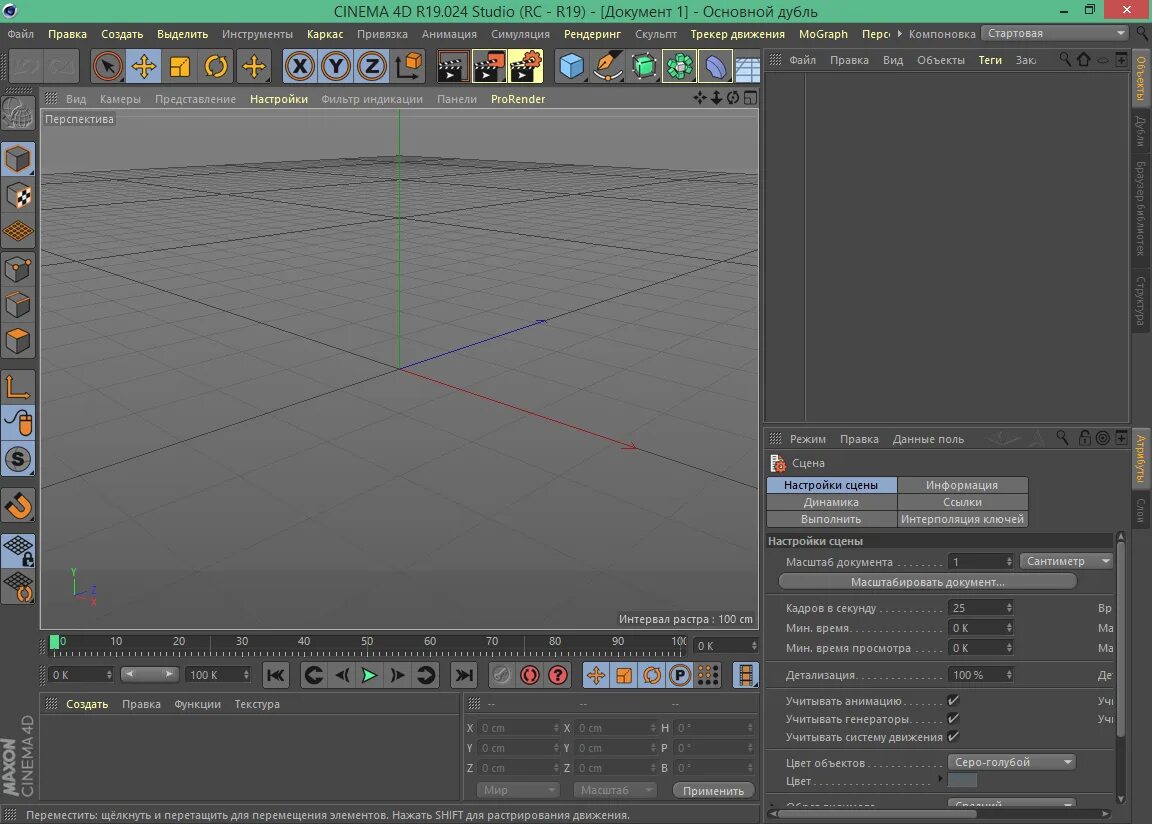Switch to 'Интерполяция ключей' tab

coord(962,519)
